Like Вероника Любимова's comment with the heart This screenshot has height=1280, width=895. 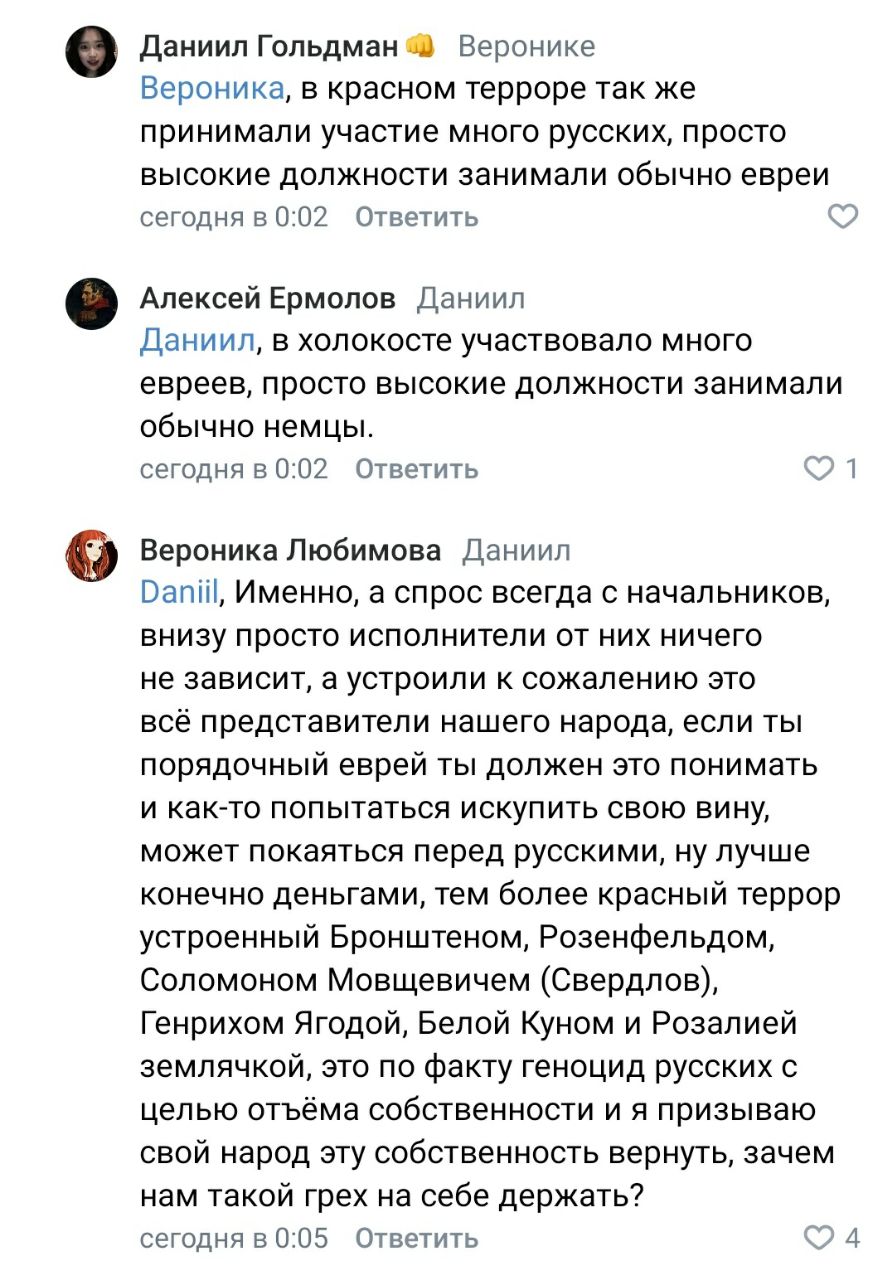click(x=820, y=1238)
